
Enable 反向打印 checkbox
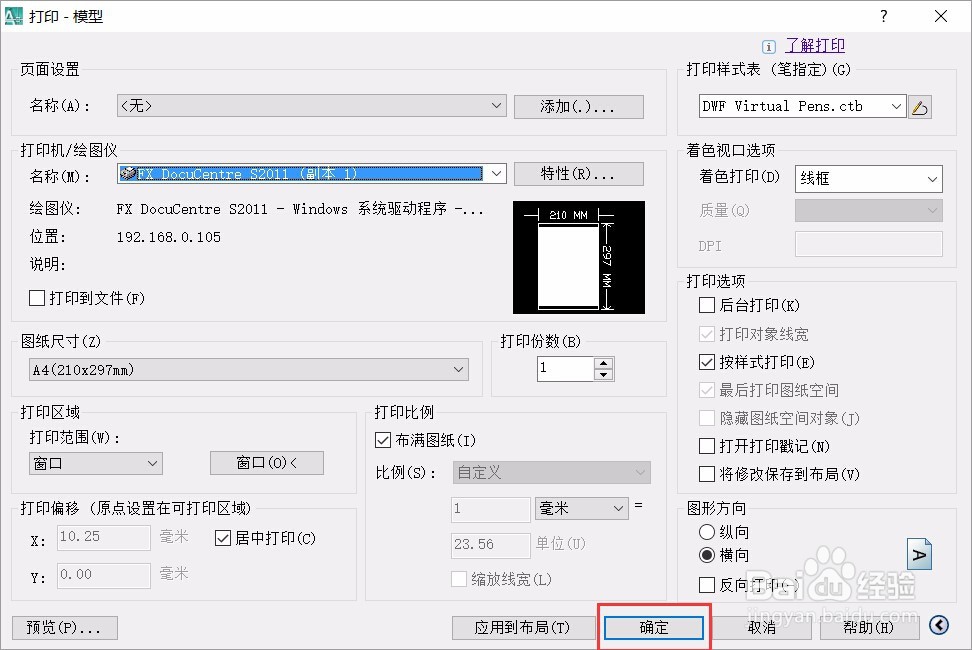pos(707,584)
